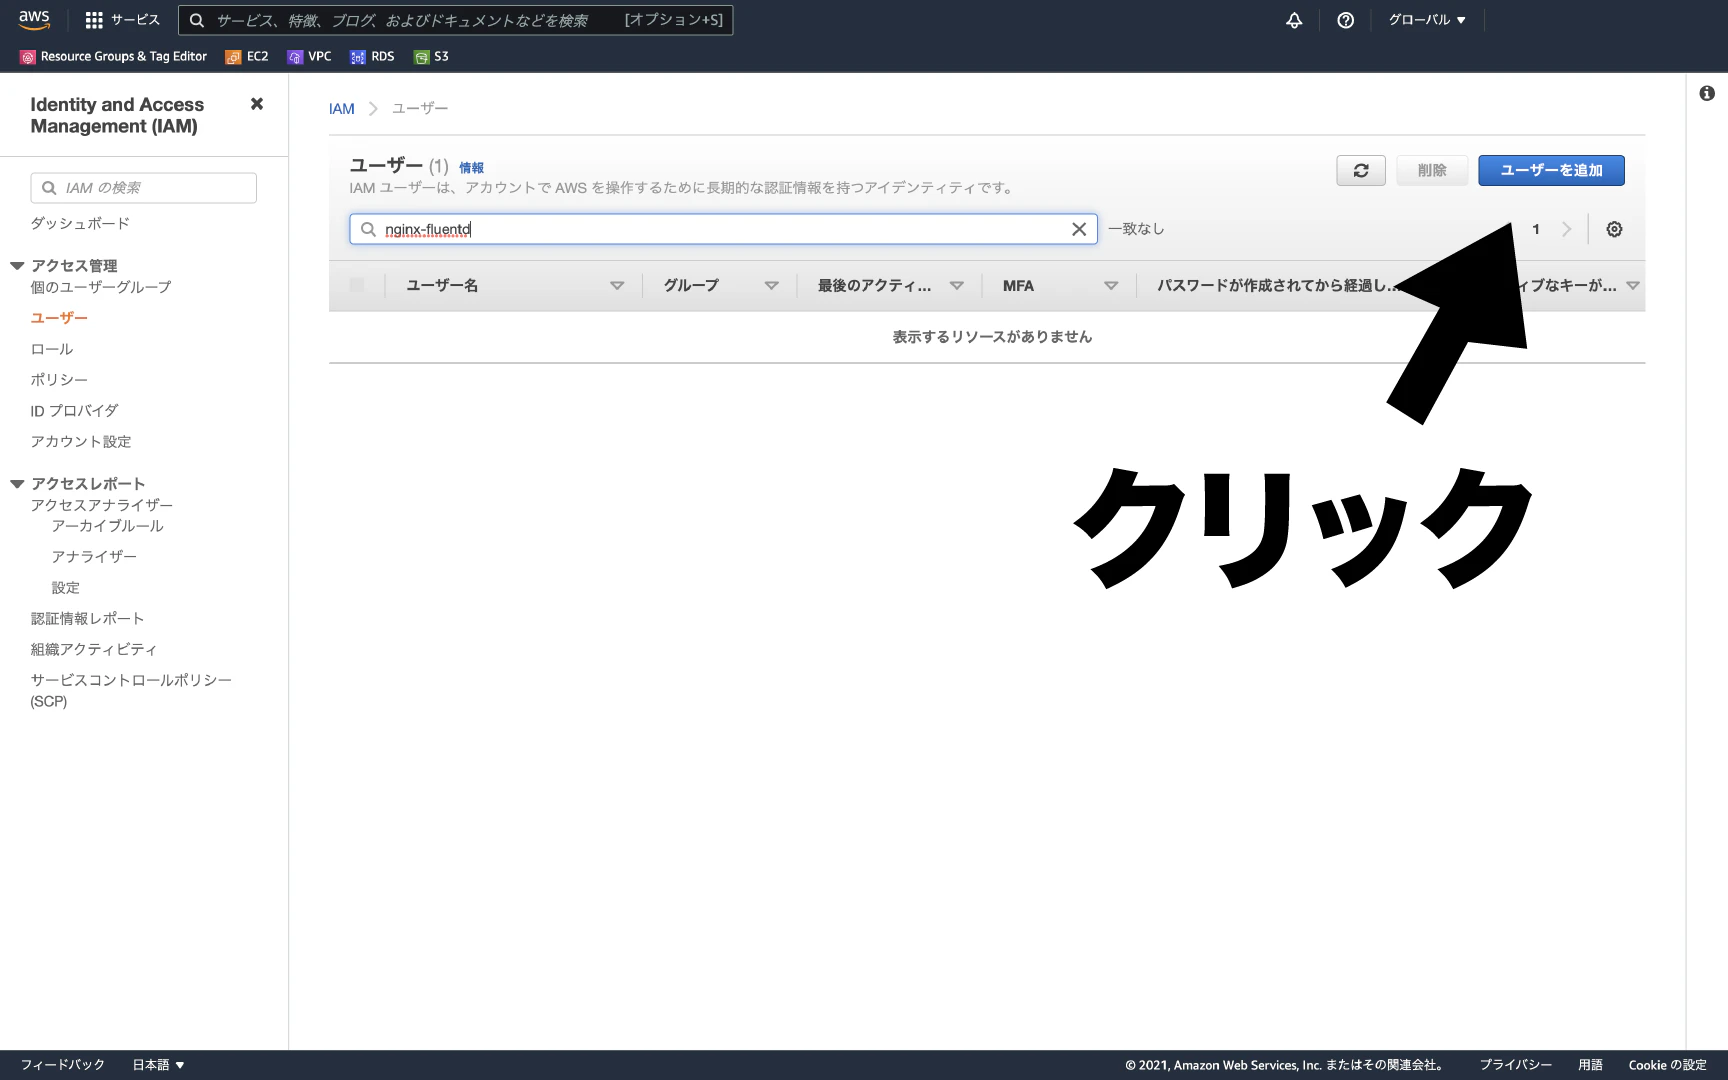The image size is (1728, 1080).
Task: Open the S3 service shortcut
Action: click(x=431, y=57)
